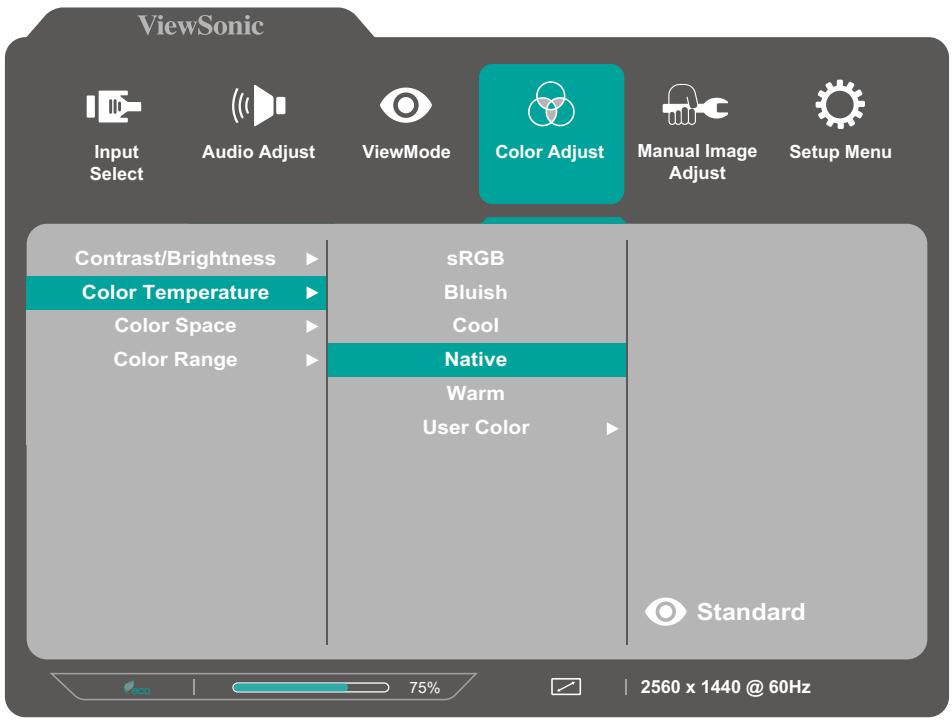
Task: Choose the Native color temperature
Action: point(477,360)
